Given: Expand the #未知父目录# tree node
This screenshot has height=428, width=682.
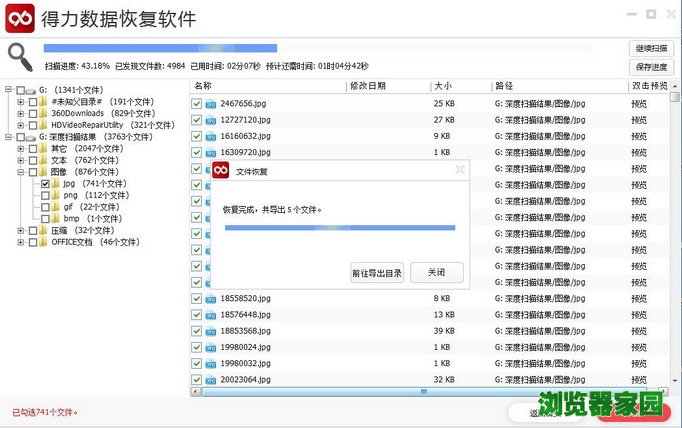Looking at the screenshot, I should click(21, 102).
